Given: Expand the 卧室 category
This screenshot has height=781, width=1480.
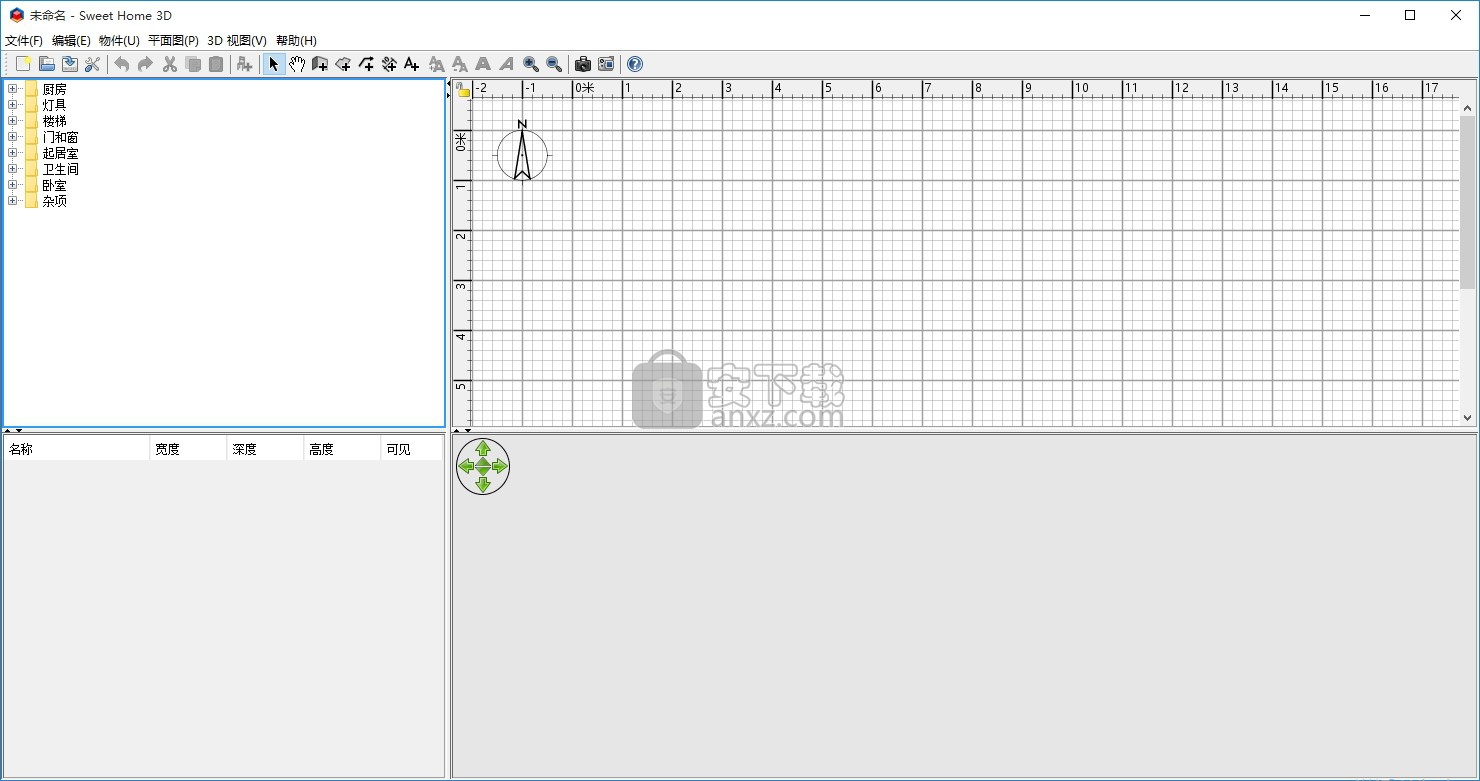Looking at the screenshot, I should pyautogui.click(x=13, y=185).
